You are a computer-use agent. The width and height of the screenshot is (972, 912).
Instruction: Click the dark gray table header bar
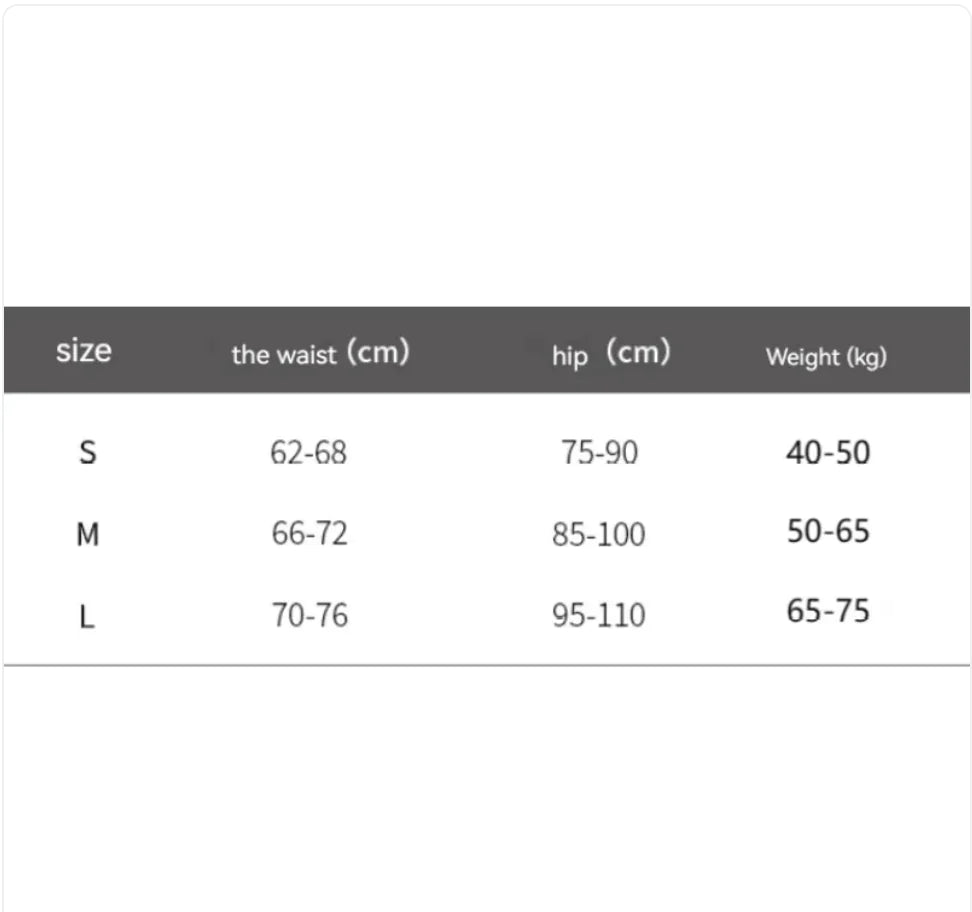[x=487, y=349]
